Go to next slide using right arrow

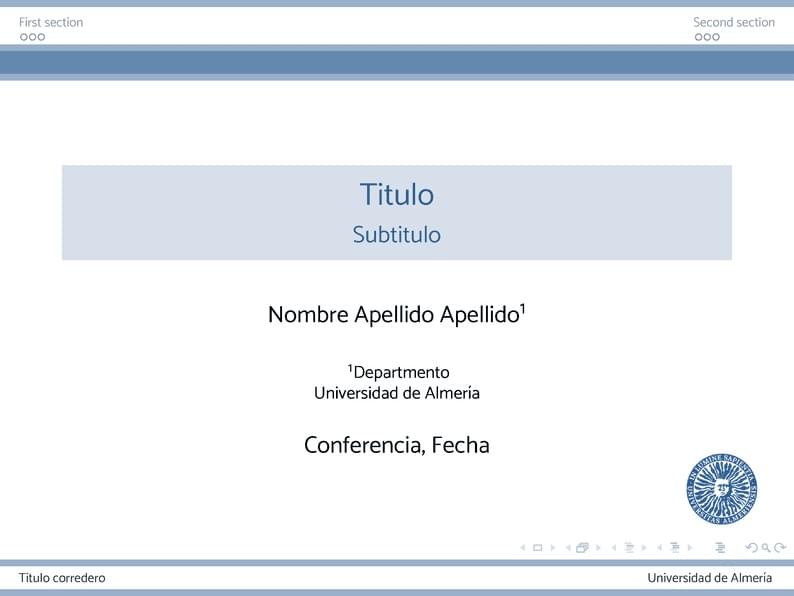tap(552, 548)
